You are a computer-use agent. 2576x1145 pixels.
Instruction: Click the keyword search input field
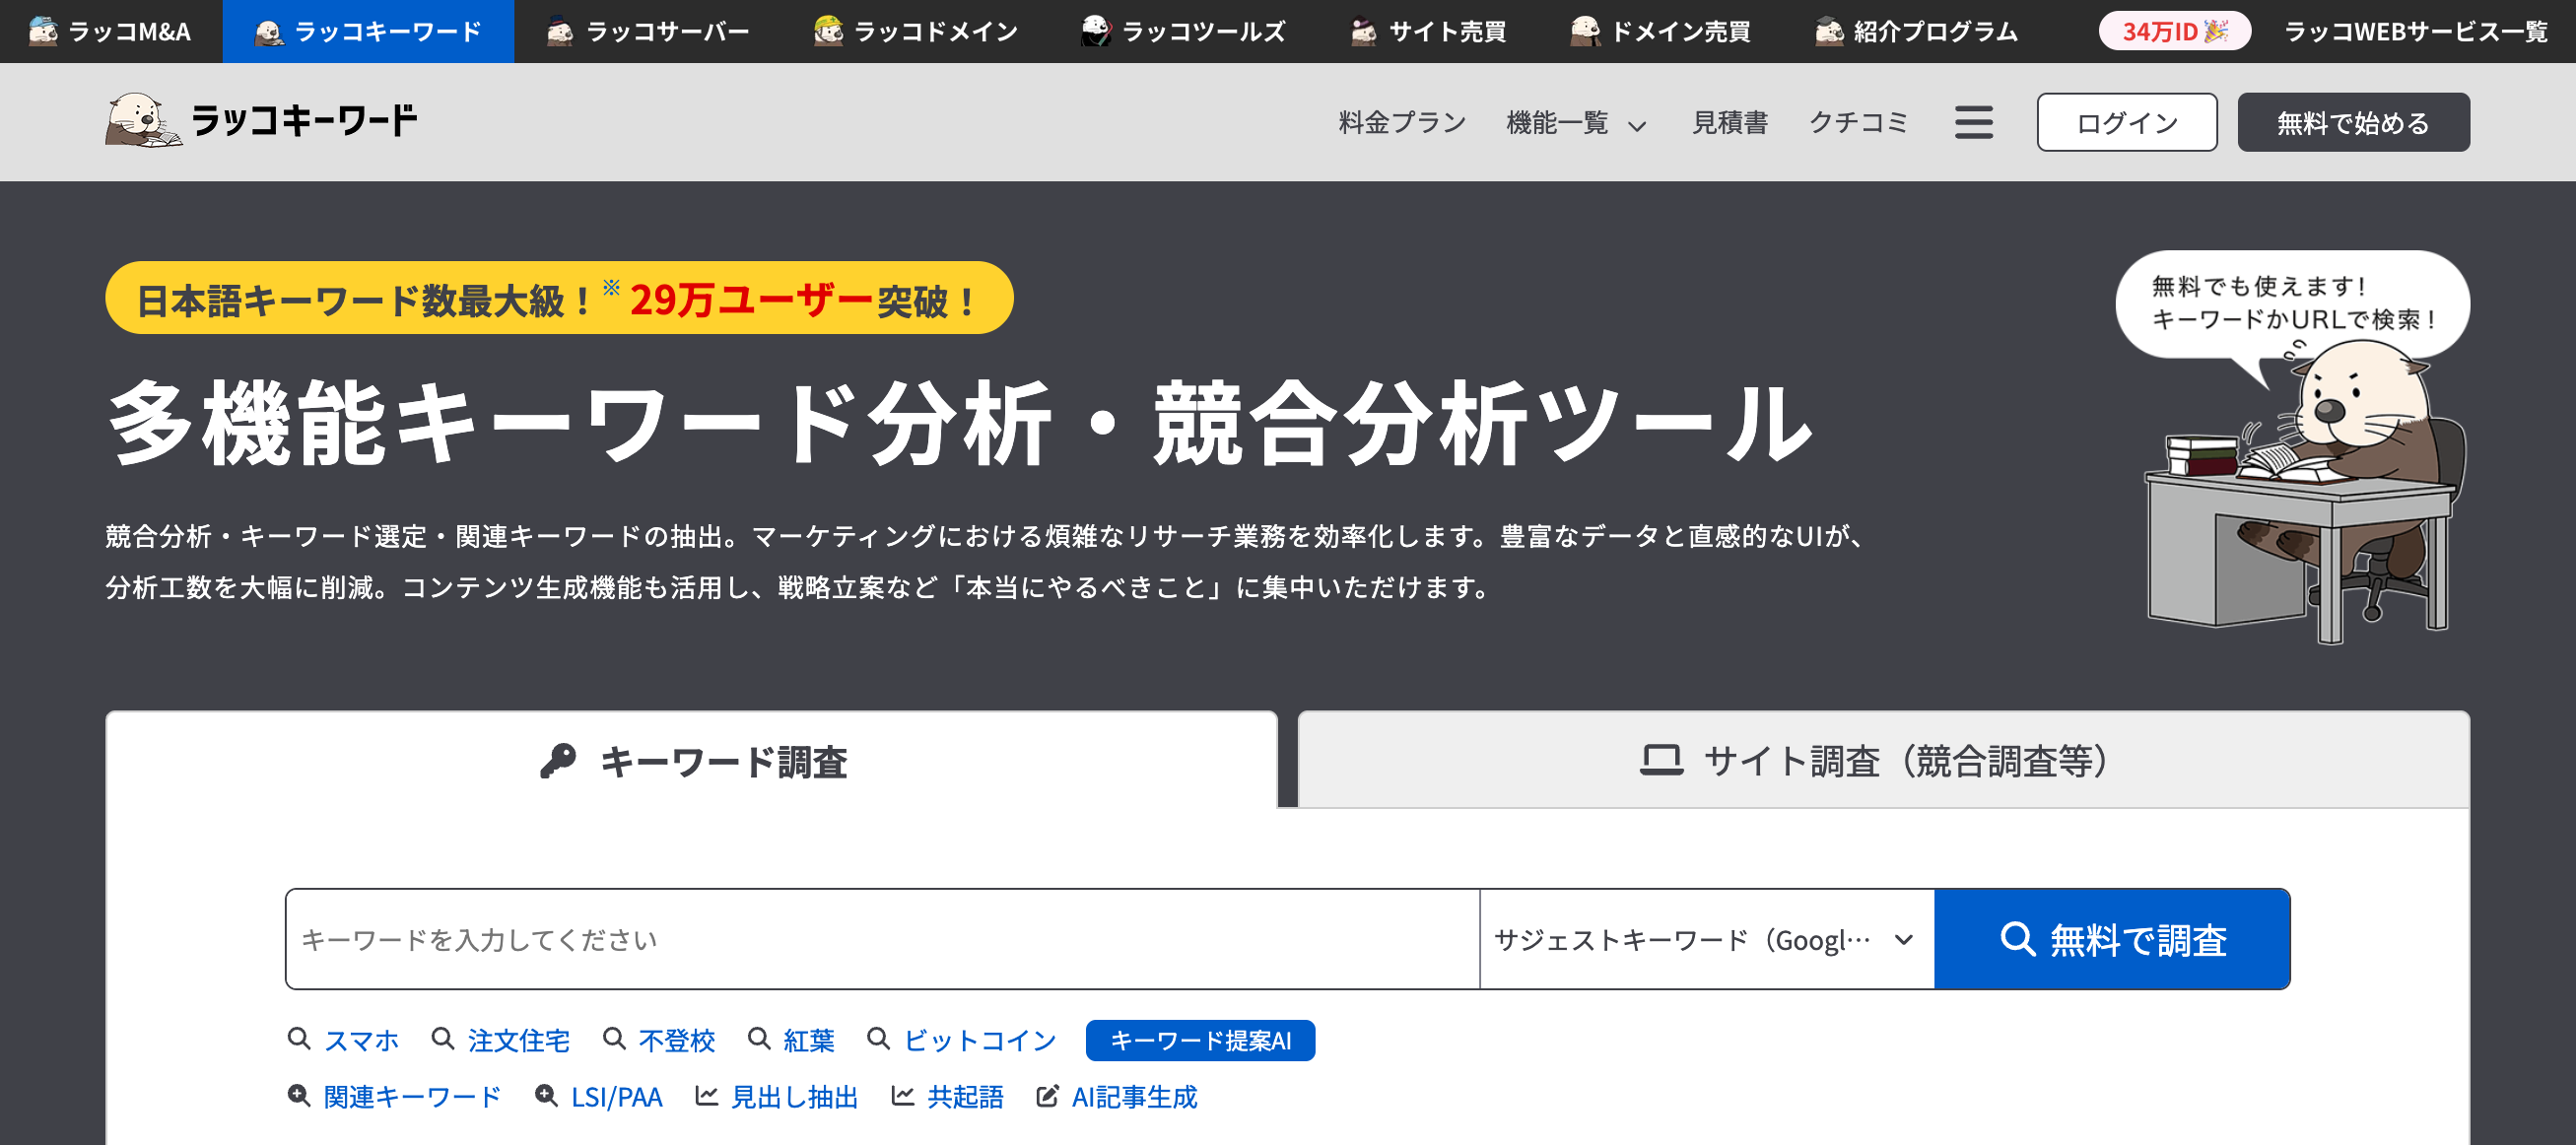click(880, 938)
